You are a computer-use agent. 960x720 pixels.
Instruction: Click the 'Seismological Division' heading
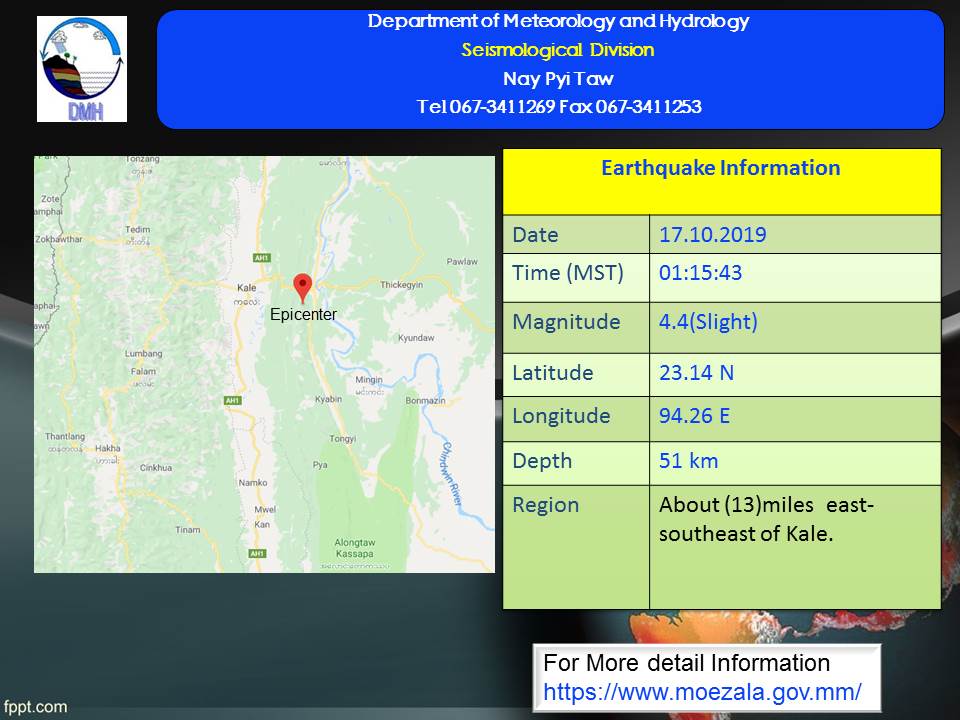tap(558, 50)
